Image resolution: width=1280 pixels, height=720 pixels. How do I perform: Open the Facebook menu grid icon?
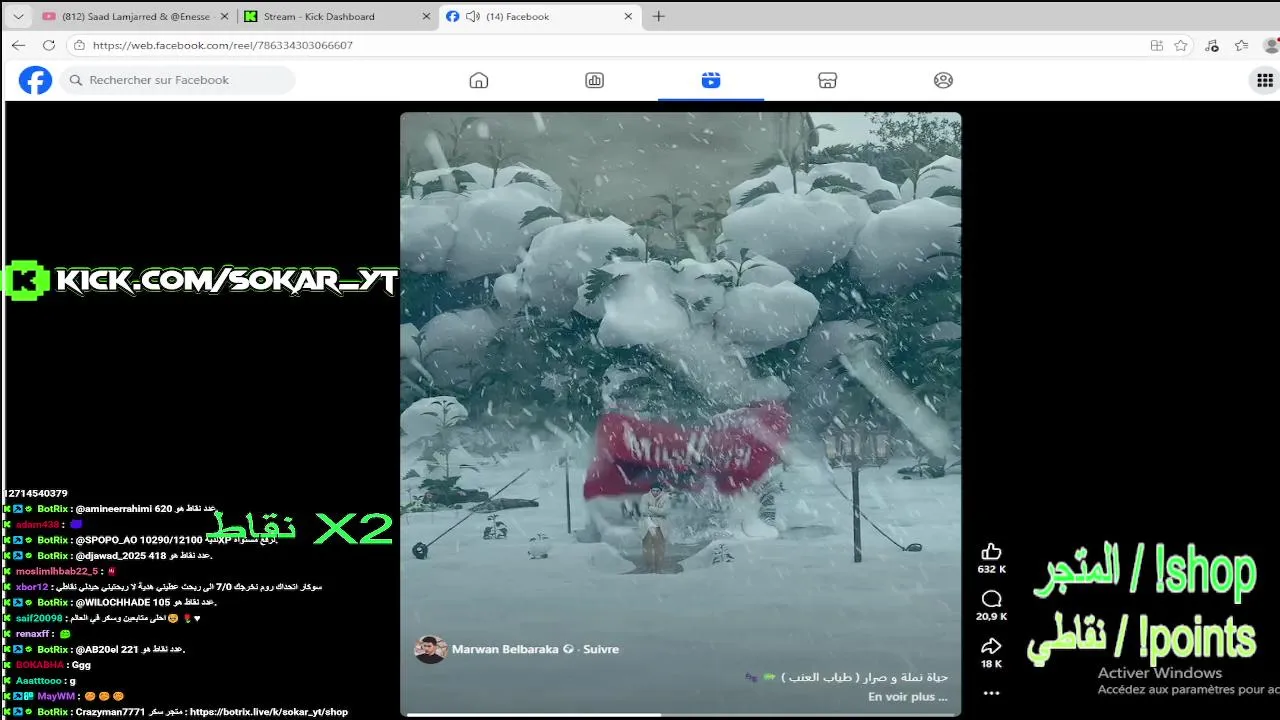pyautogui.click(x=1264, y=80)
